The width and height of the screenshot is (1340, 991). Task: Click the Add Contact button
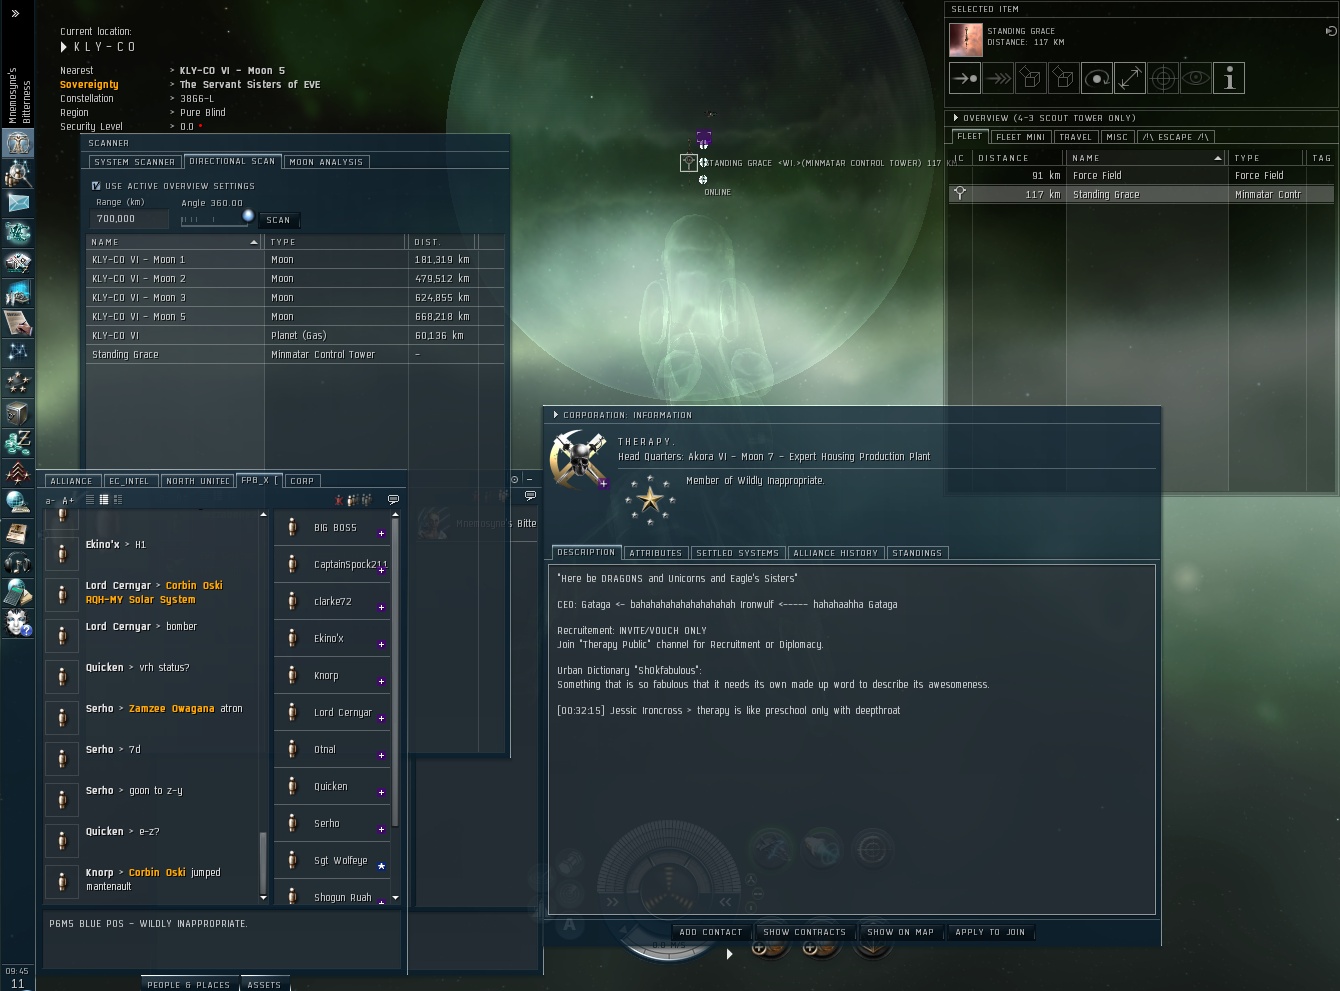click(711, 932)
